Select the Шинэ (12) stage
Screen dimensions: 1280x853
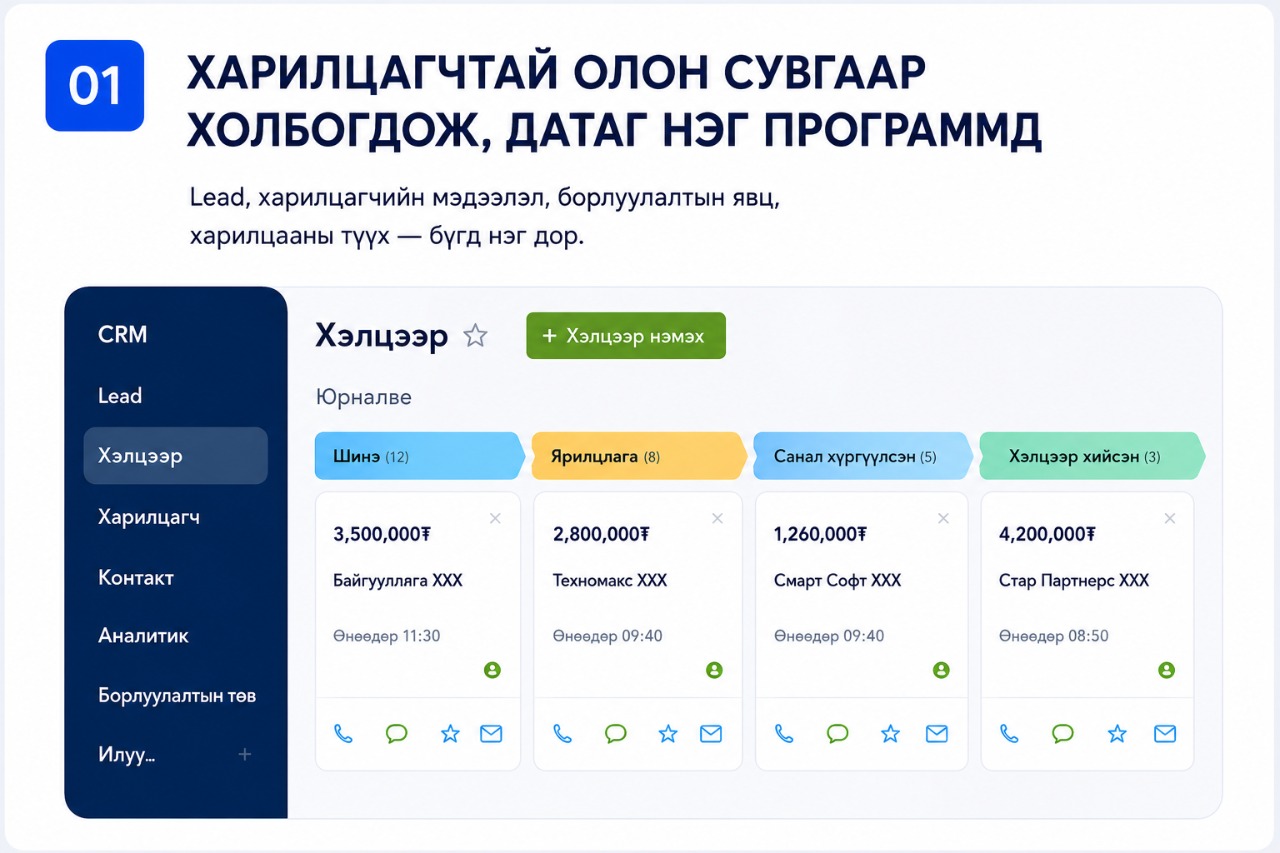pyautogui.click(x=420, y=457)
